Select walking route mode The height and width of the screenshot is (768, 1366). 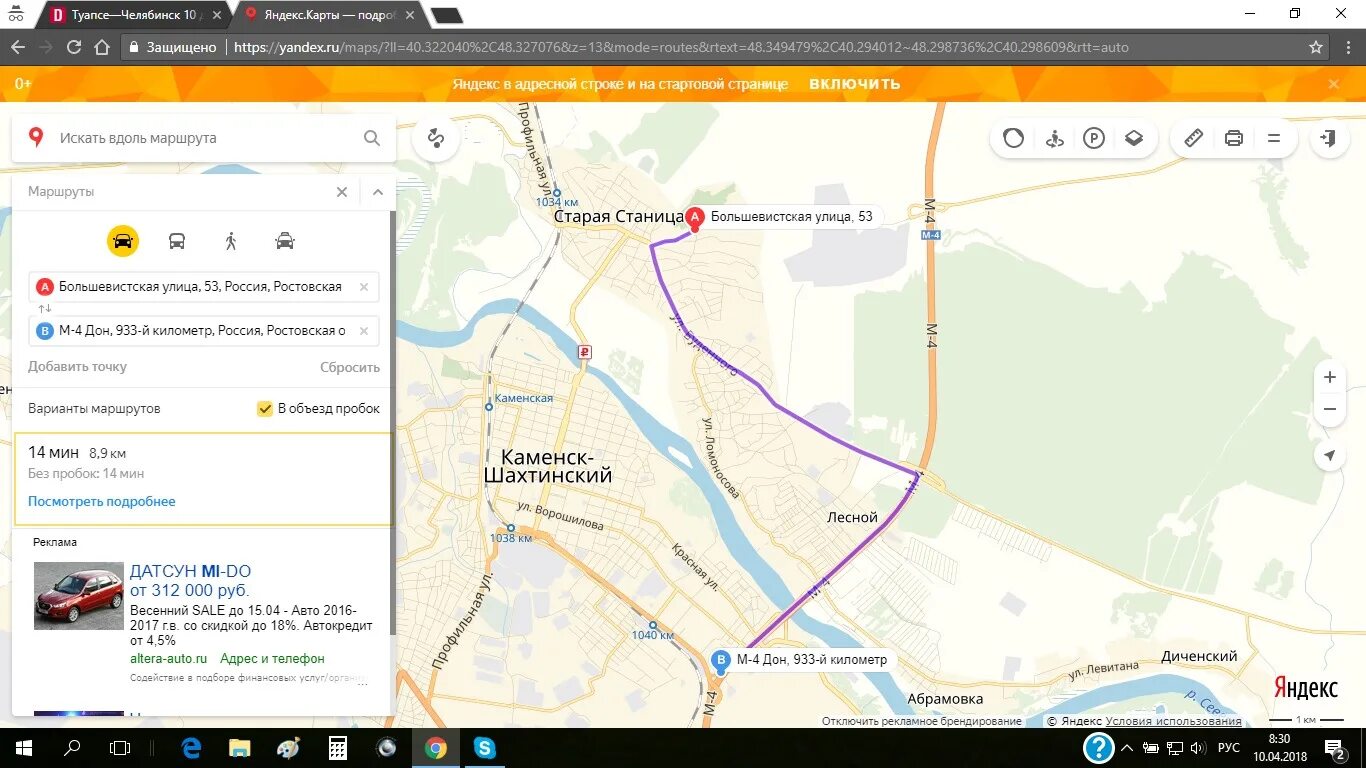coord(231,241)
